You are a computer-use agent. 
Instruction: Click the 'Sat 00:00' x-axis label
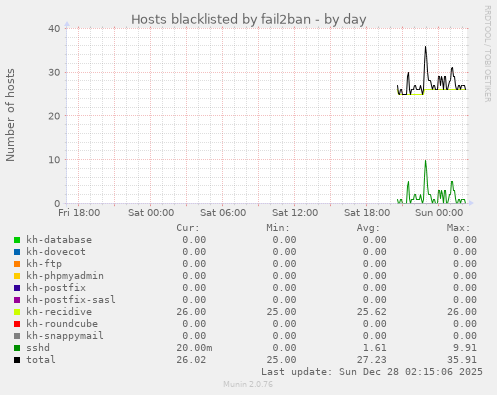[x=151, y=213]
